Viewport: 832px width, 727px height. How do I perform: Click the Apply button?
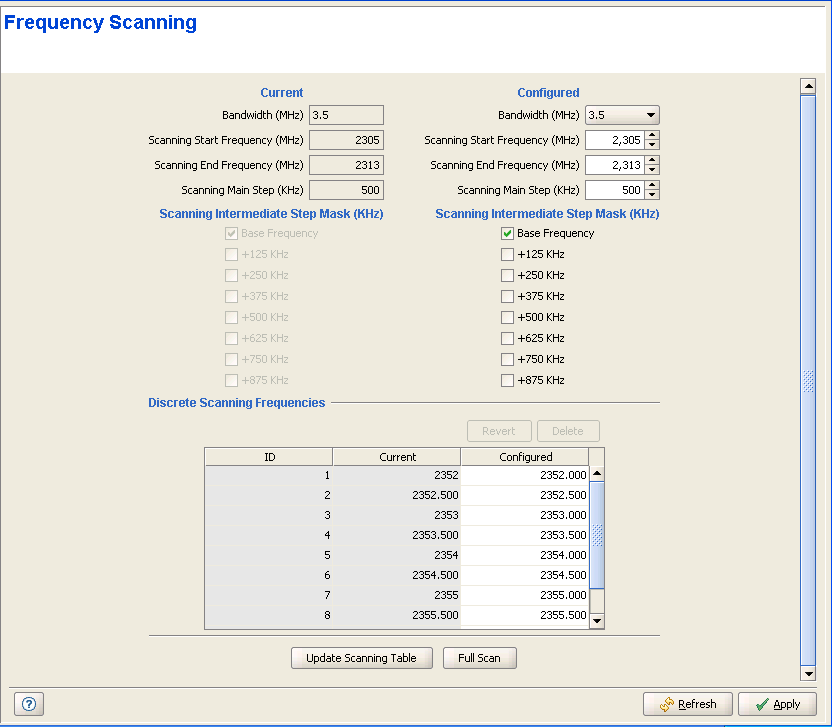777,704
